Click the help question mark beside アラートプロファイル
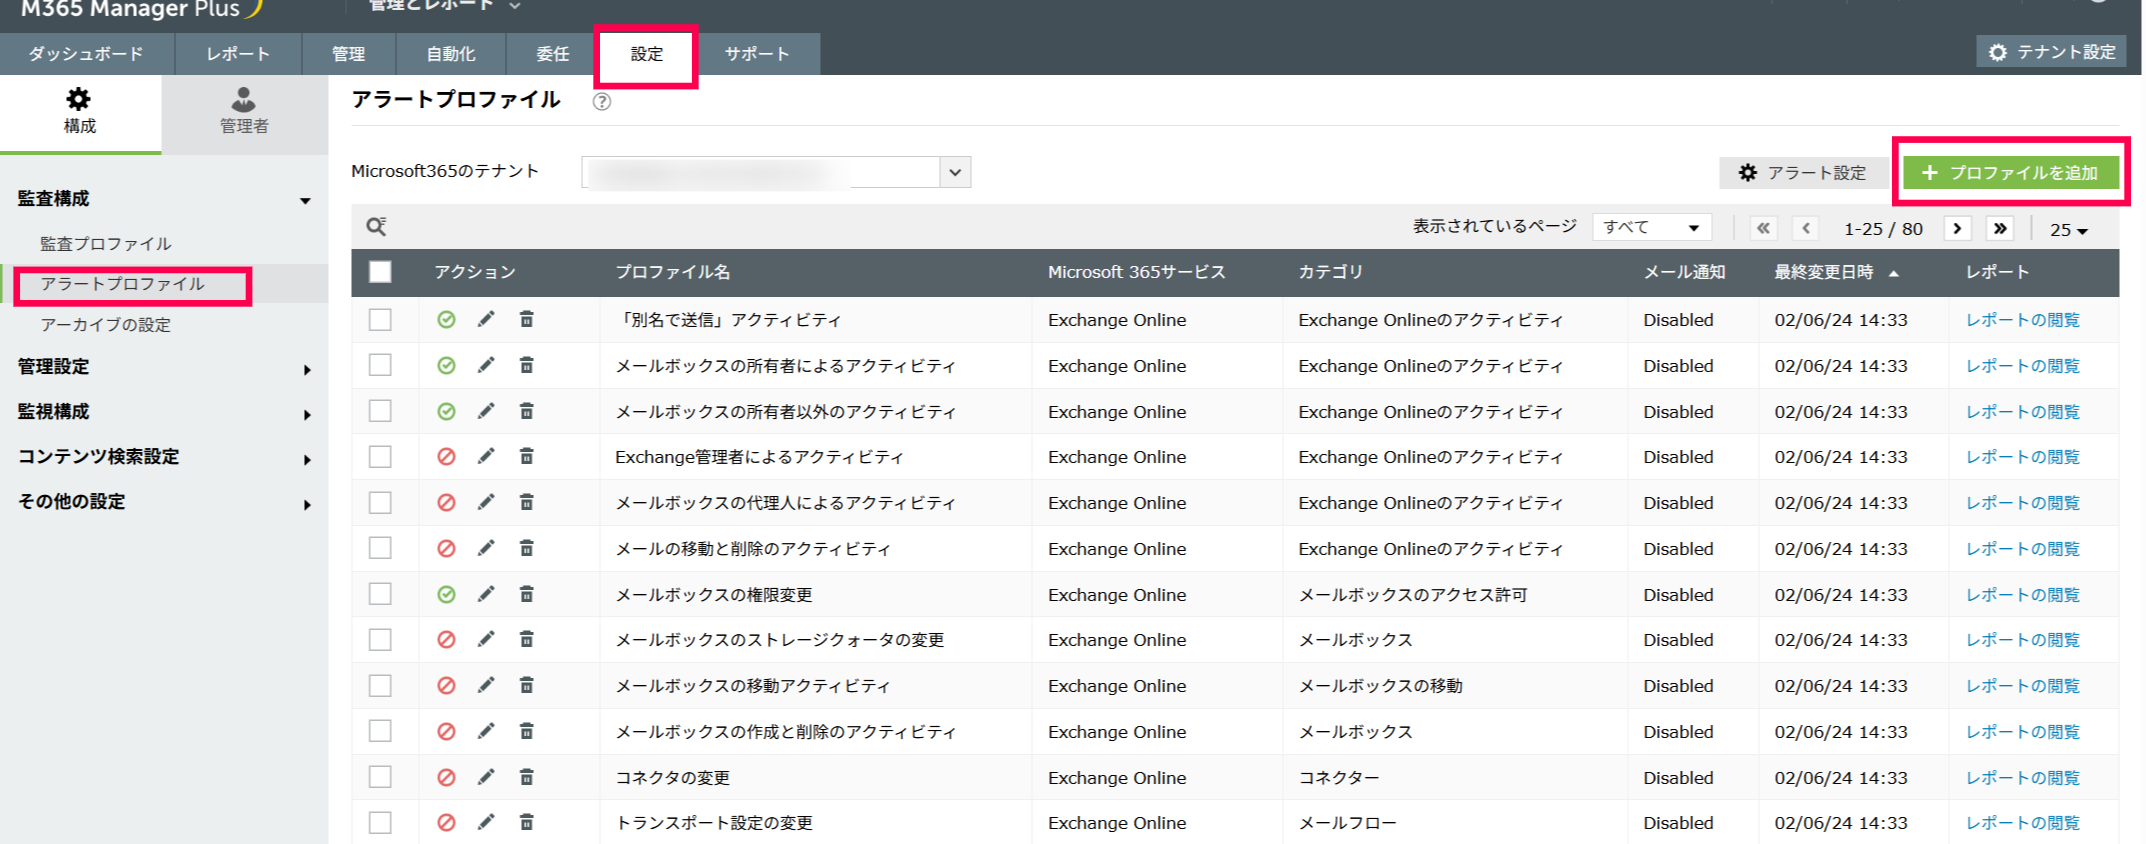 (601, 101)
